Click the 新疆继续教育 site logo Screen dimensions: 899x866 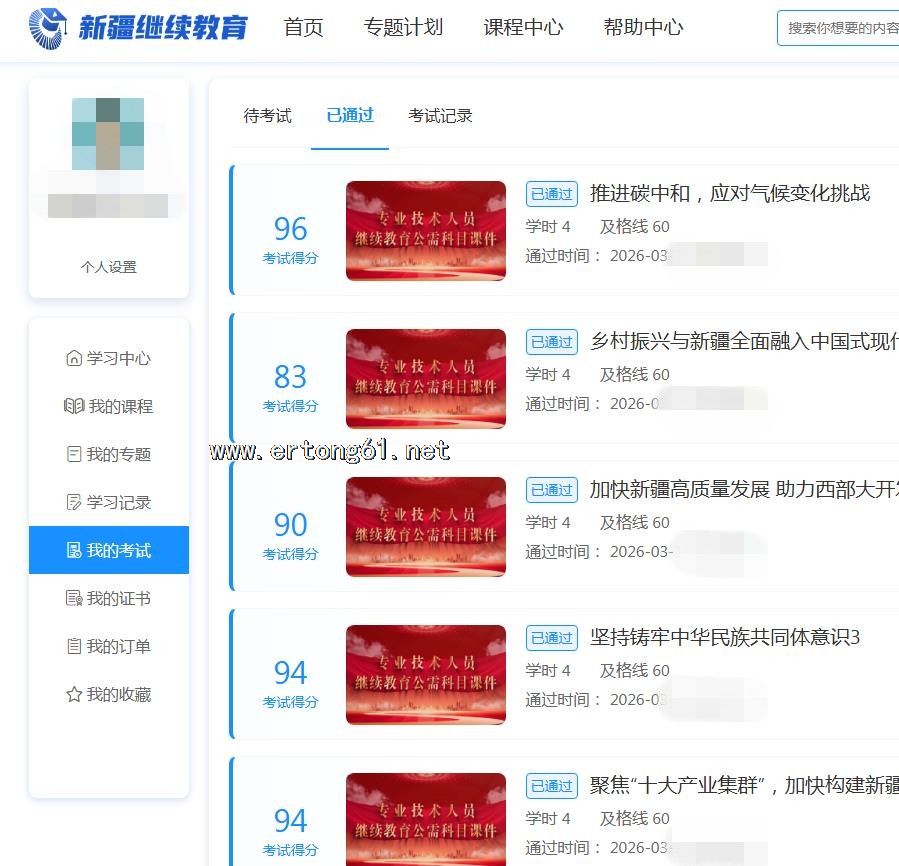(138, 28)
